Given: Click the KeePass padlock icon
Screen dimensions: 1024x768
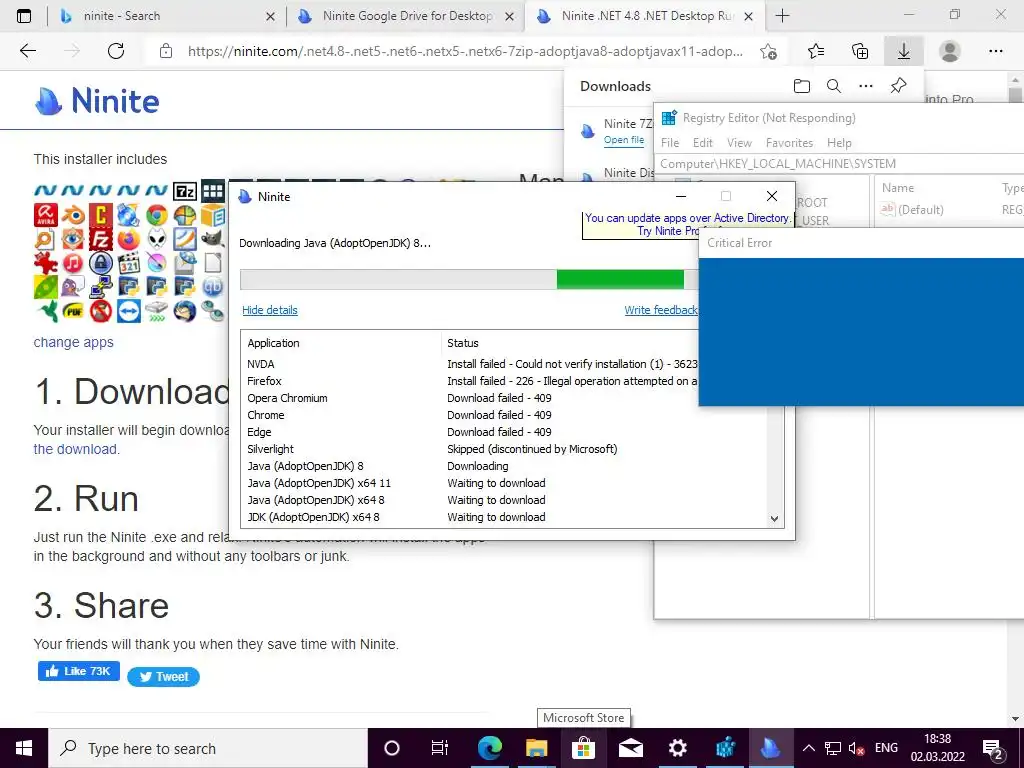Looking at the screenshot, I should click(101, 263).
